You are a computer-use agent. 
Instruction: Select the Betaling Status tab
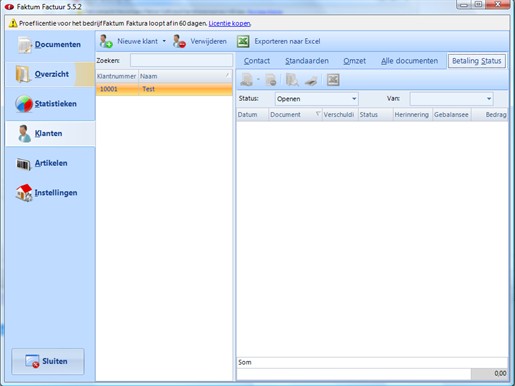[x=477, y=61]
